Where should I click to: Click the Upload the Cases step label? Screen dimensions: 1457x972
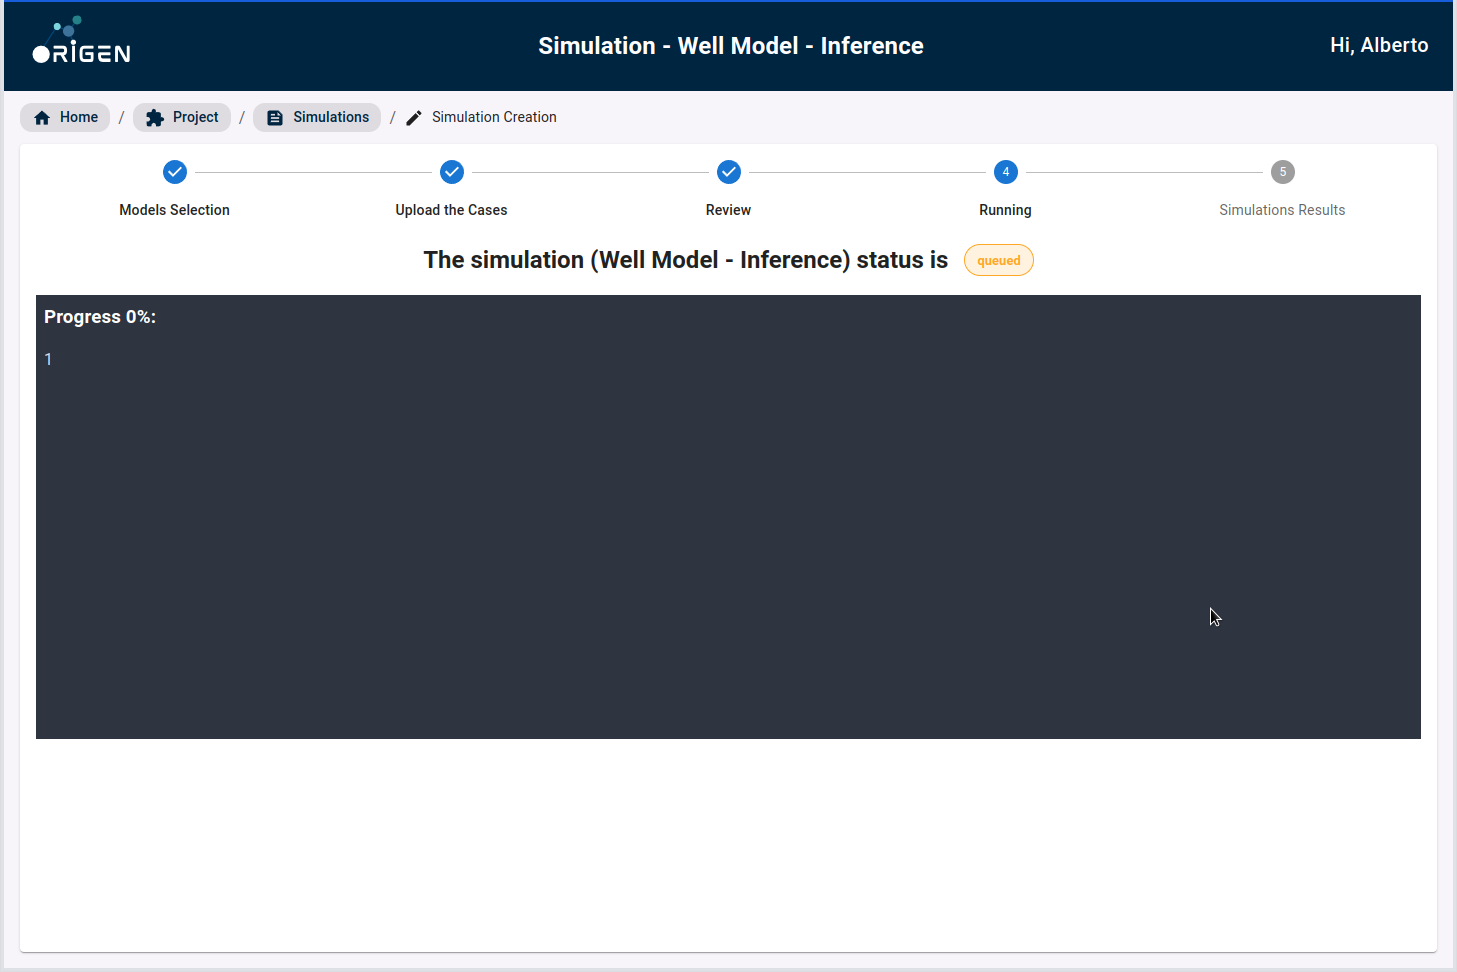tap(451, 210)
